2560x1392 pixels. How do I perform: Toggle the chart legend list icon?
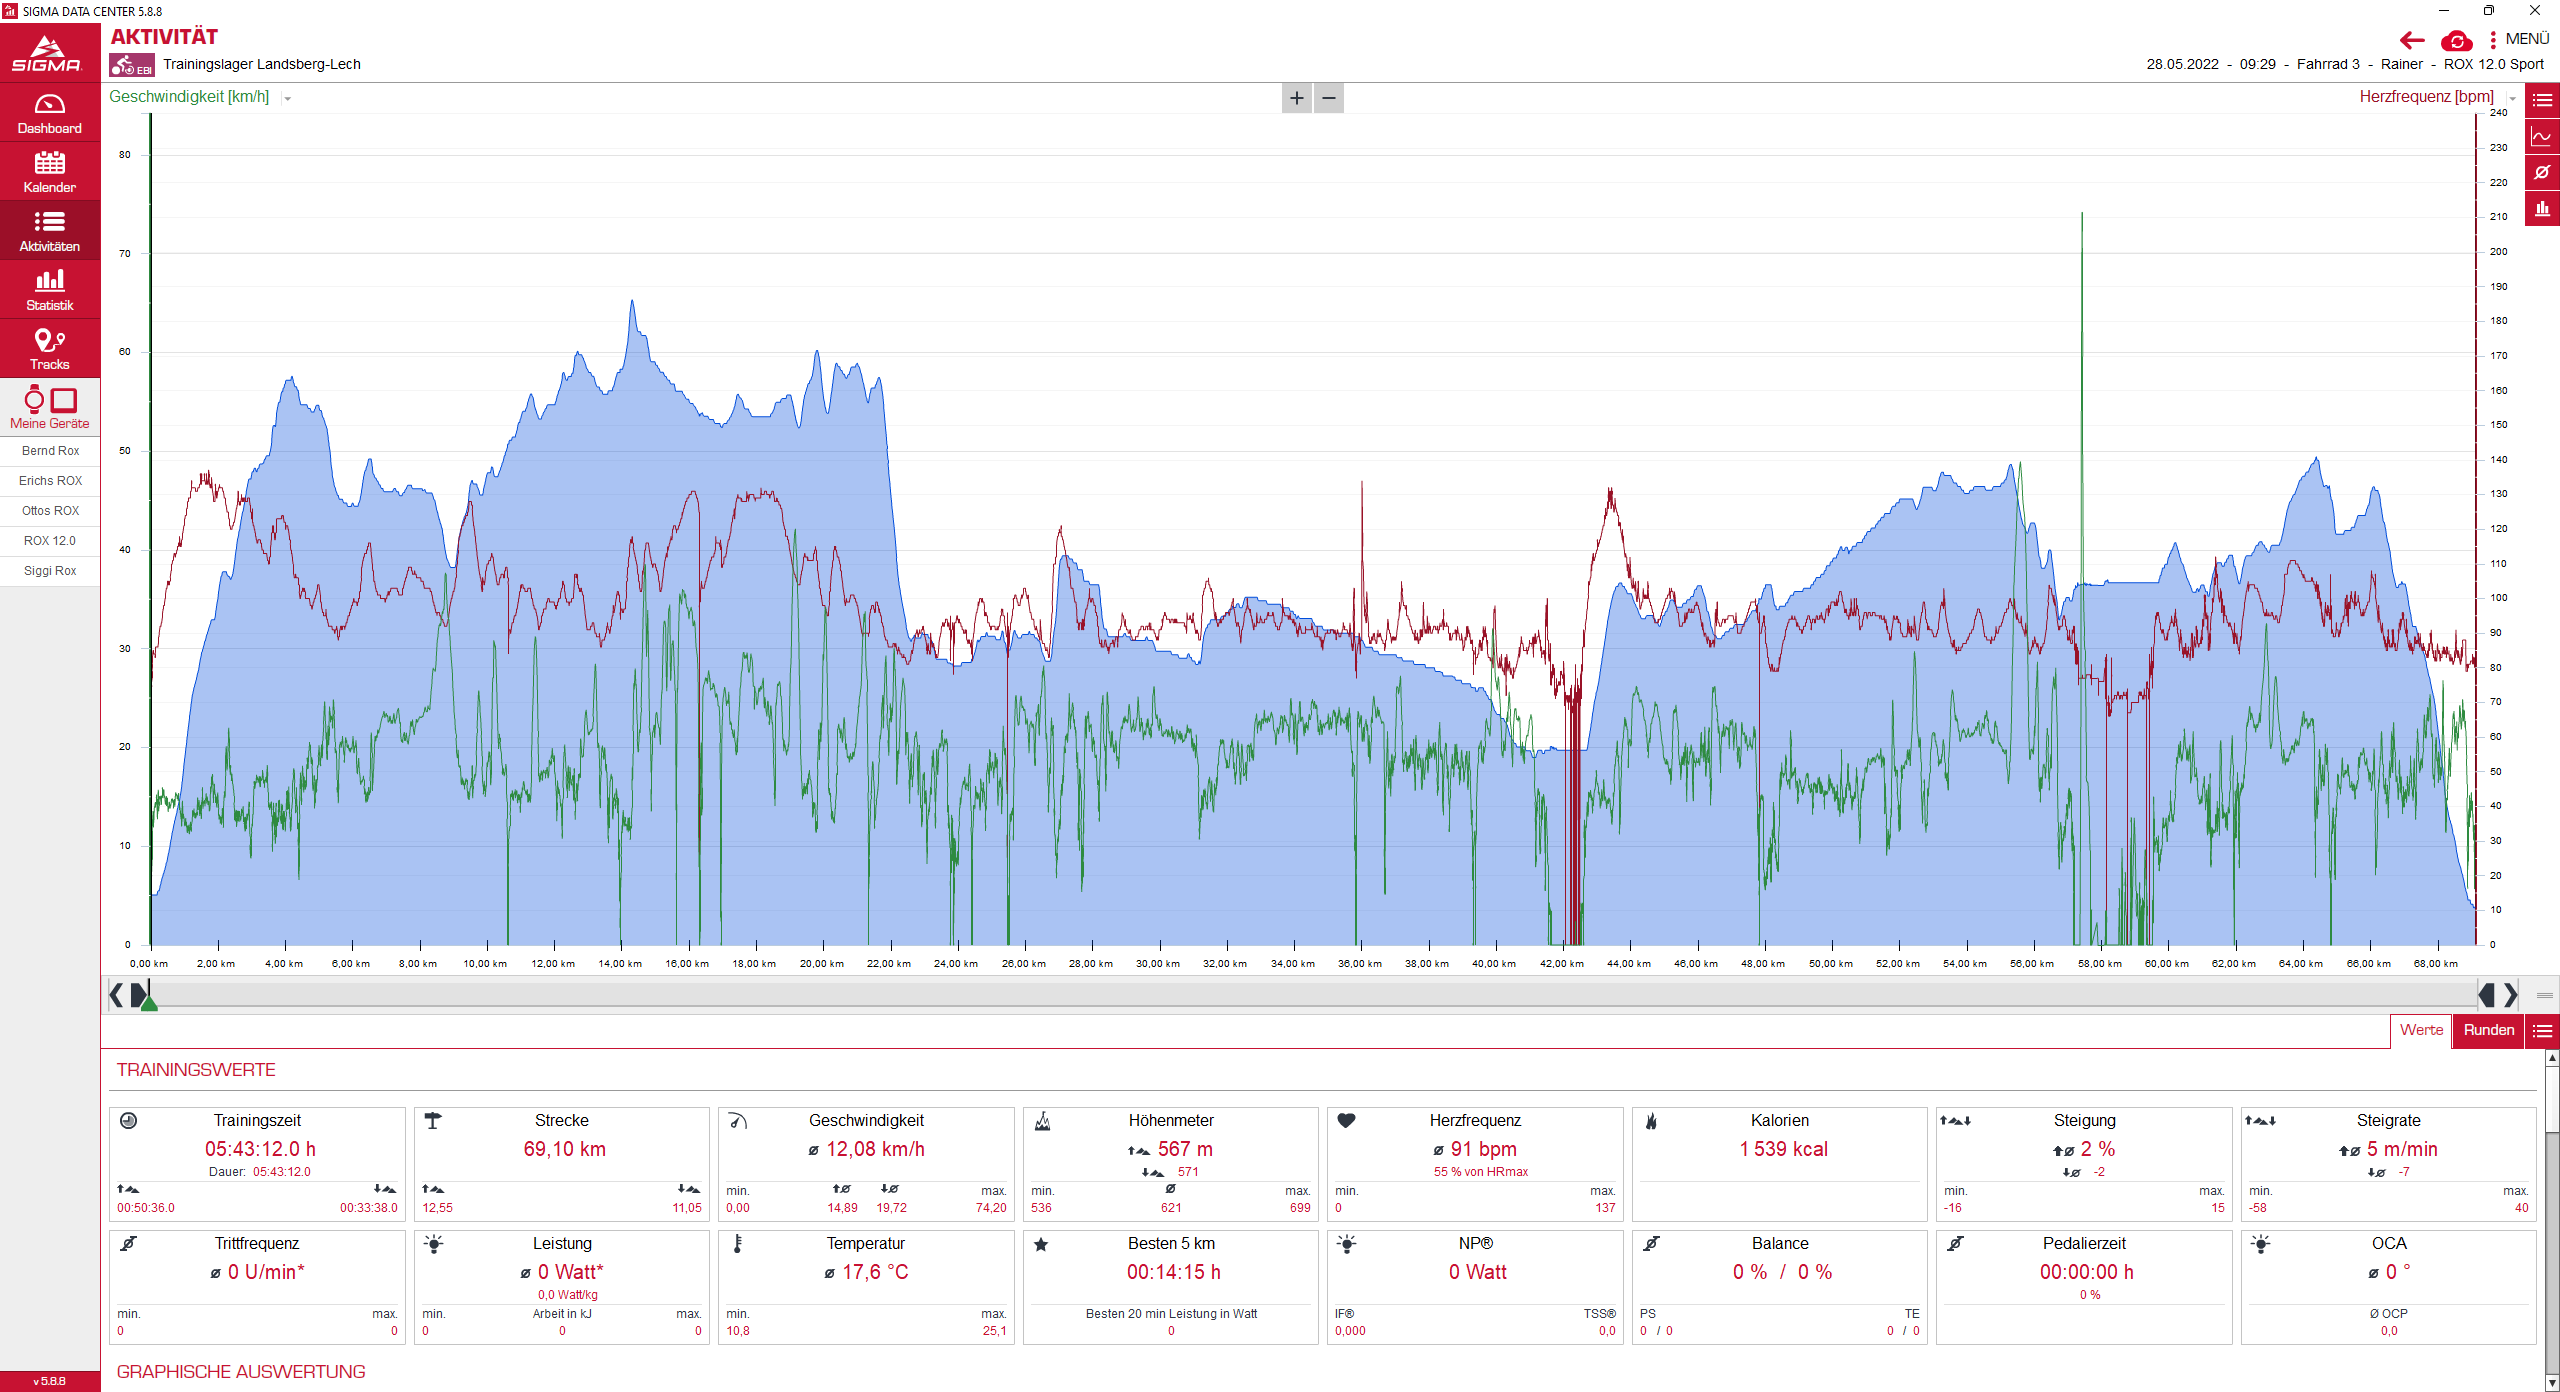tap(2542, 100)
